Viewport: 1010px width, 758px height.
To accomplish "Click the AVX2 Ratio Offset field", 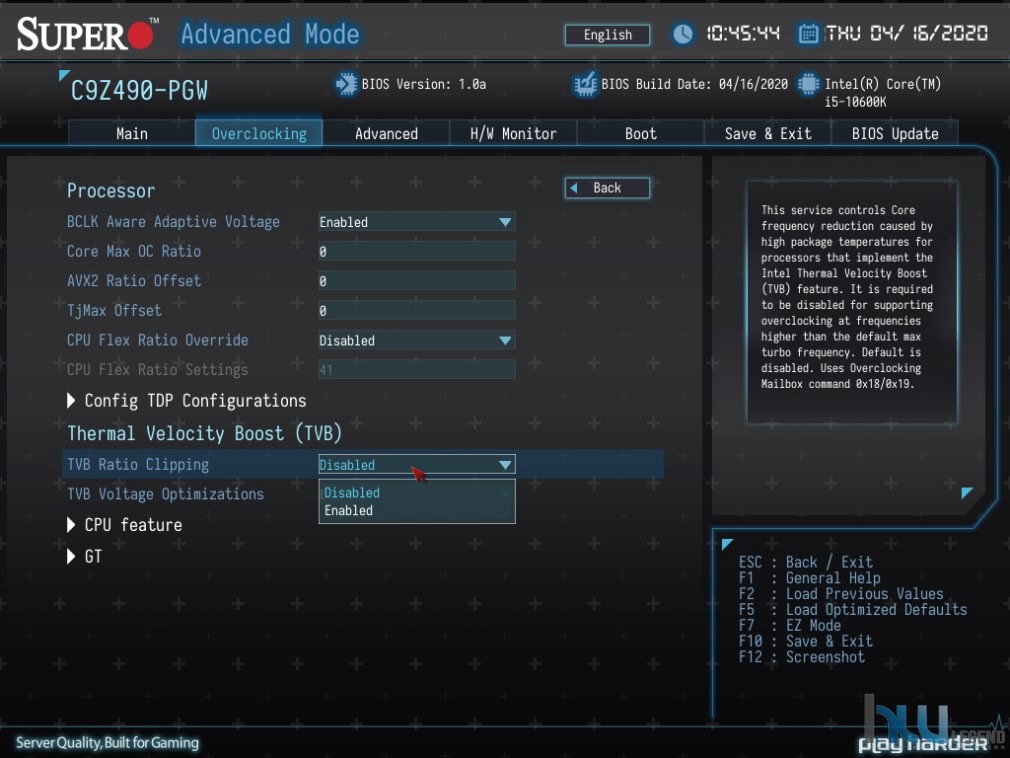I will coord(417,281).
